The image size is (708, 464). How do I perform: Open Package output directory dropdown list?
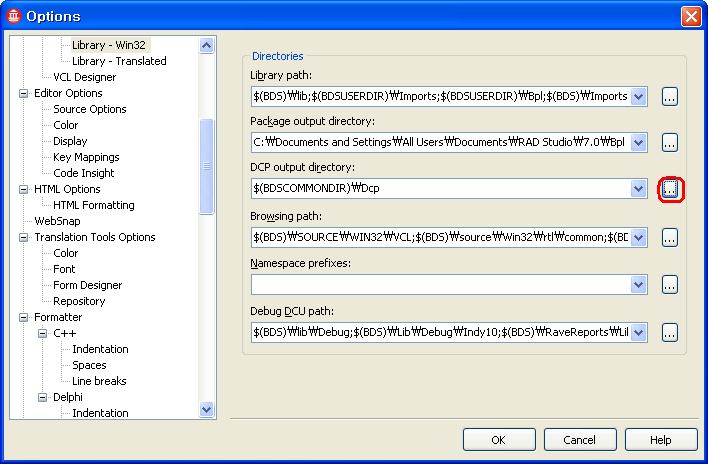coord(638,143)
